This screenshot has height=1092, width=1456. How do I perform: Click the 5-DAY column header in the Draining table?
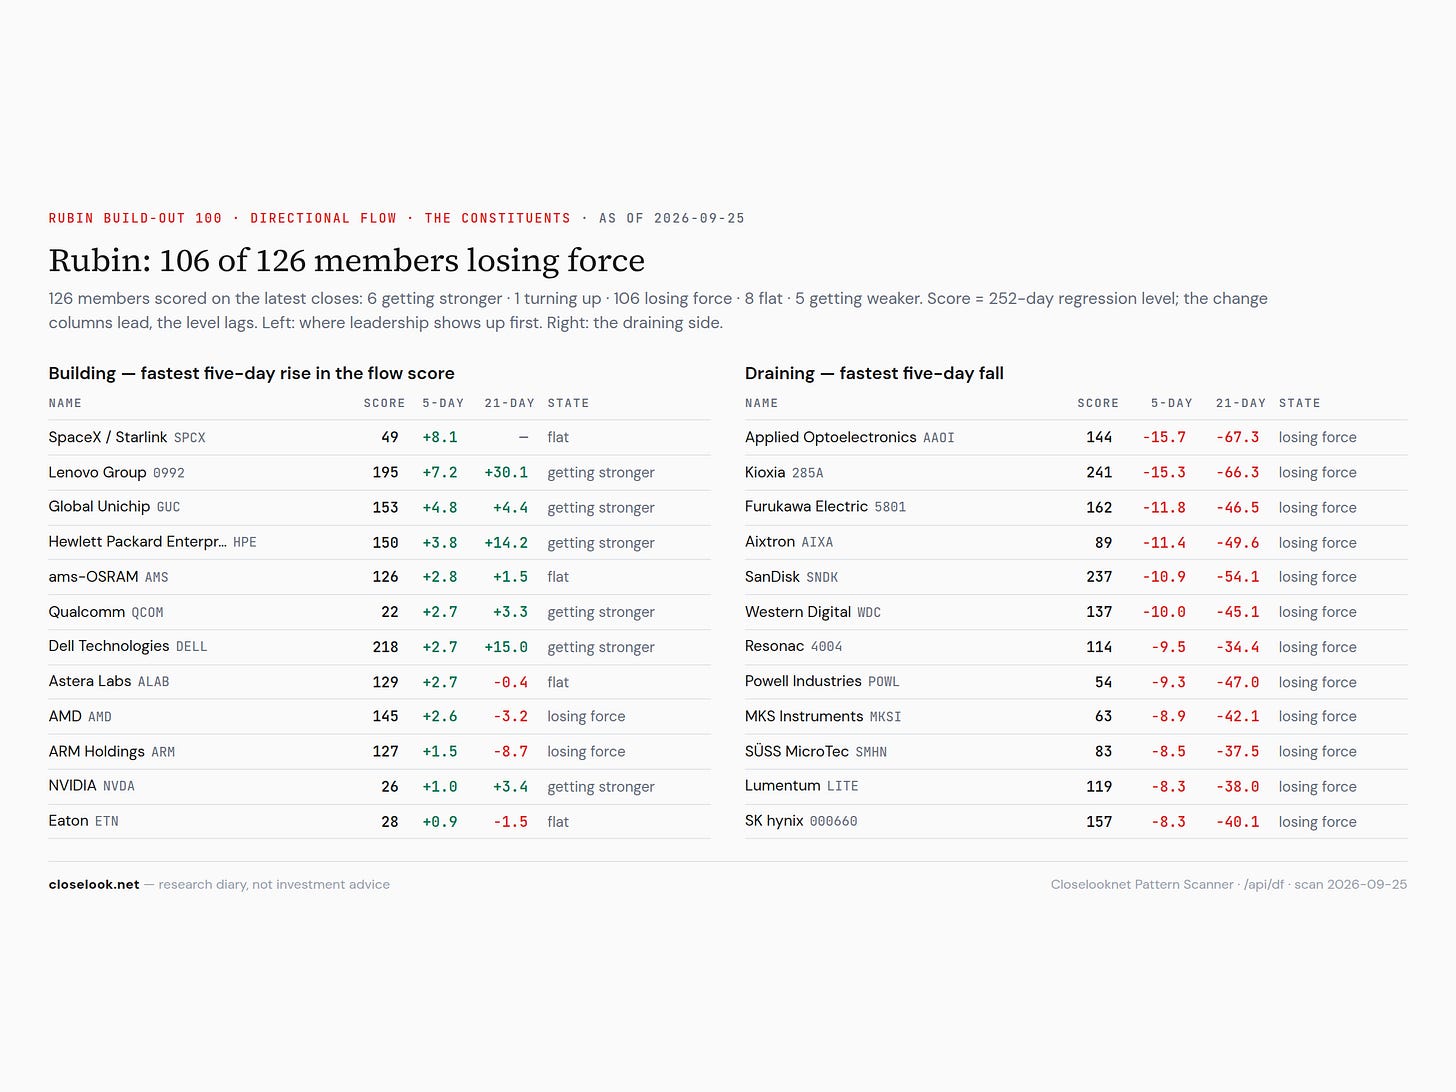coord(1171,403)
